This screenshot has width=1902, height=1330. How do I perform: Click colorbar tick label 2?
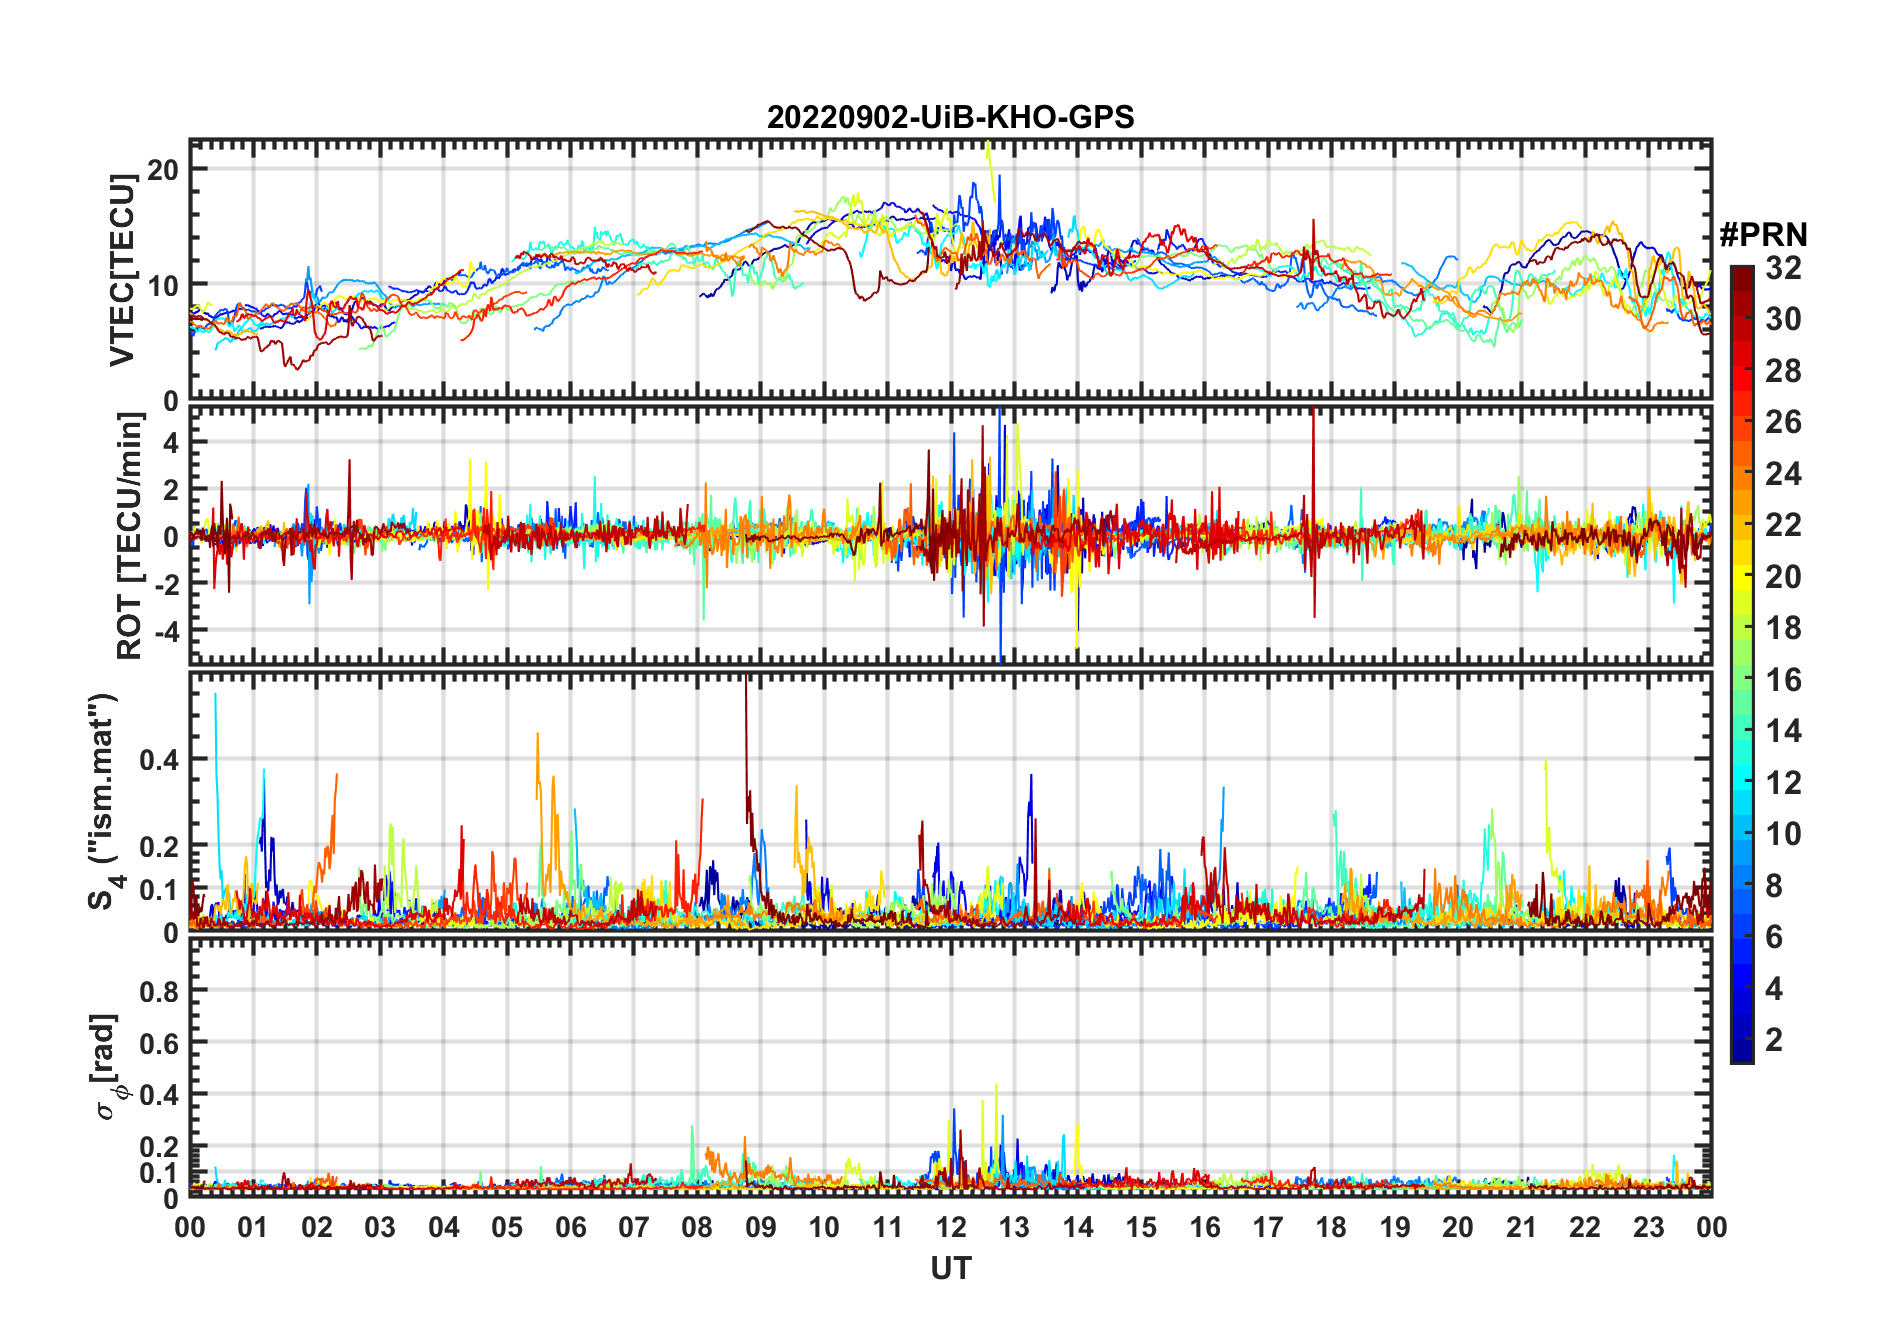[x=1774, y=1040]
